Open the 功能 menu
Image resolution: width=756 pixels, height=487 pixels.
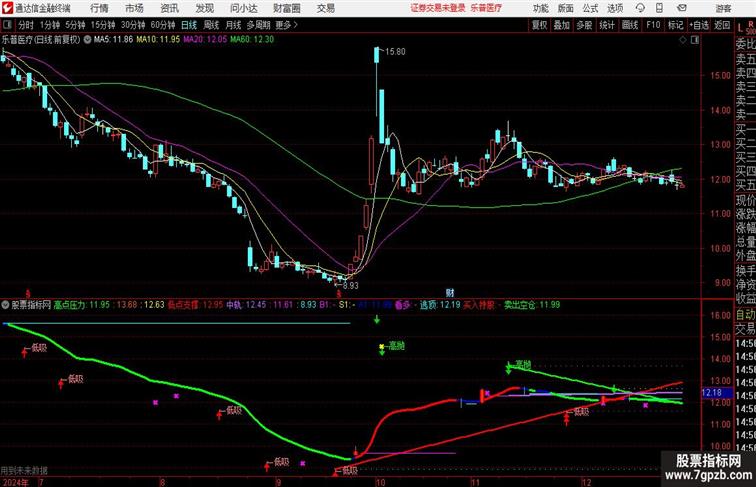point(540,8)
